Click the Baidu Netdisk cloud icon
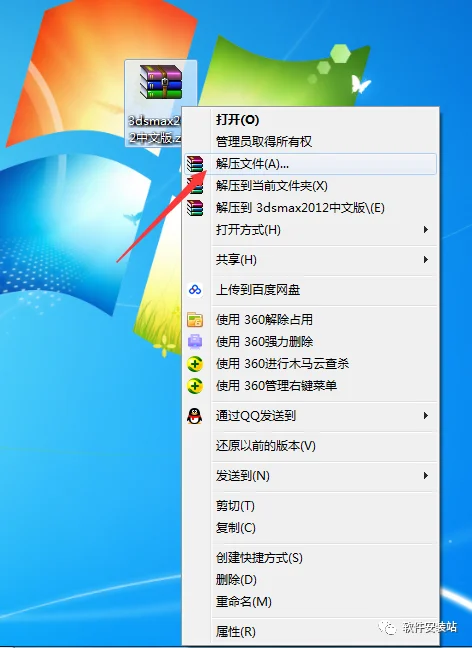 tap(195, 290)
